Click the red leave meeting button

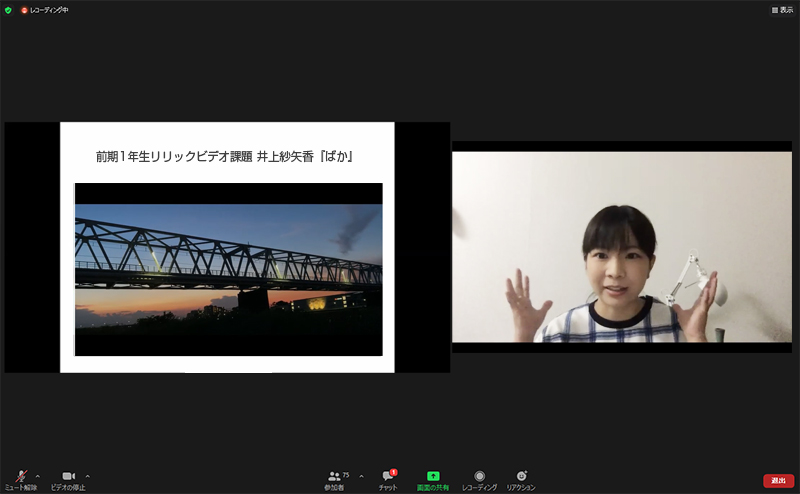click(778, 480)
